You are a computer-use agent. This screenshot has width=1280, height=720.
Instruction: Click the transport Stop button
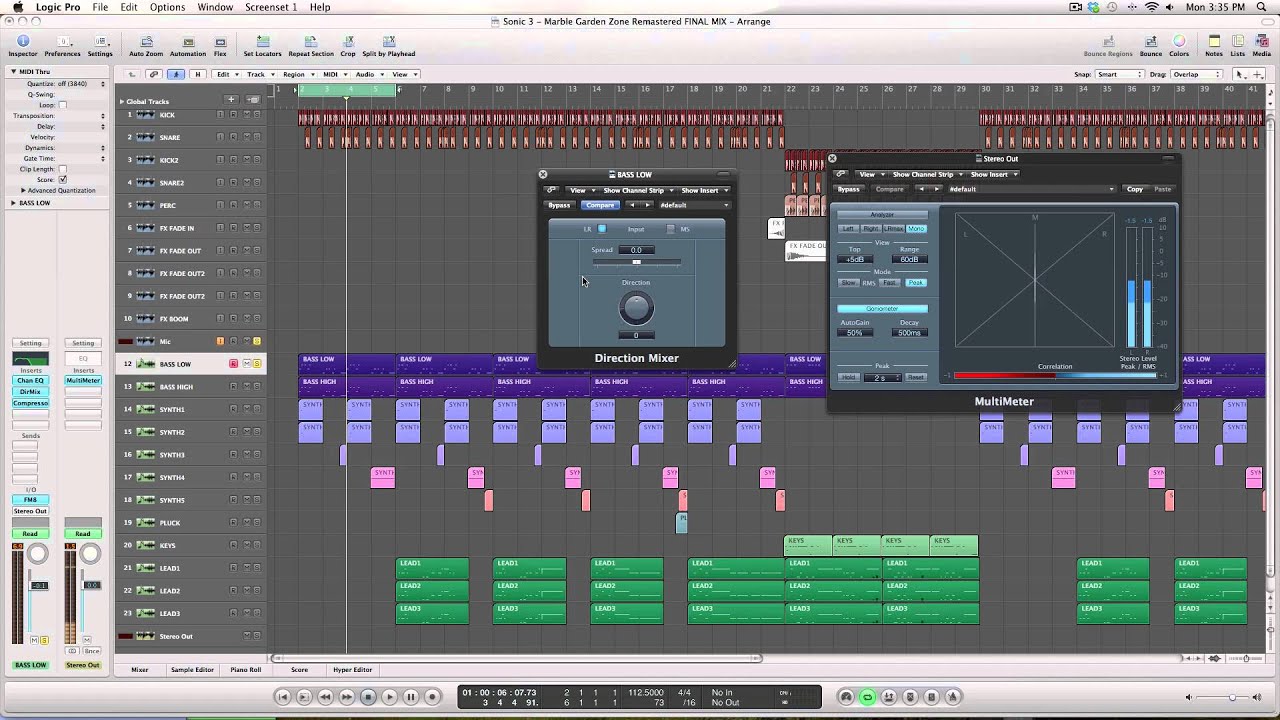pos(368,697)
